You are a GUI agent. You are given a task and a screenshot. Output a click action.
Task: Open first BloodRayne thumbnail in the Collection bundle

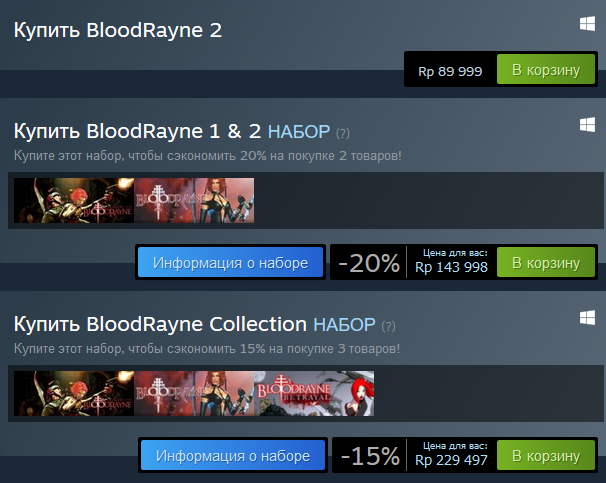74,393
